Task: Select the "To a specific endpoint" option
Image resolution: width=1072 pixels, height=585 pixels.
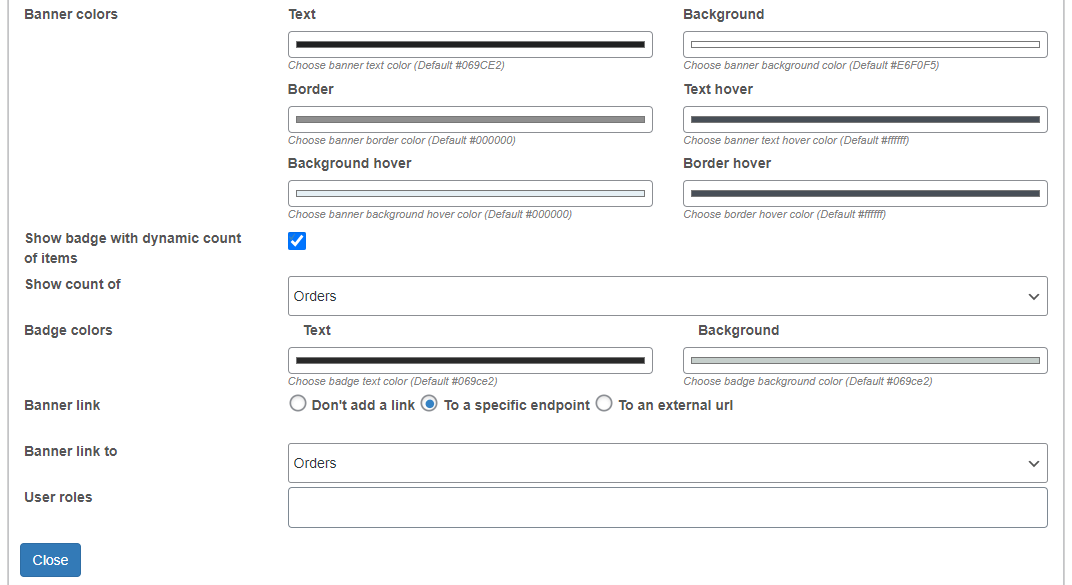Action: click(429, 403)
